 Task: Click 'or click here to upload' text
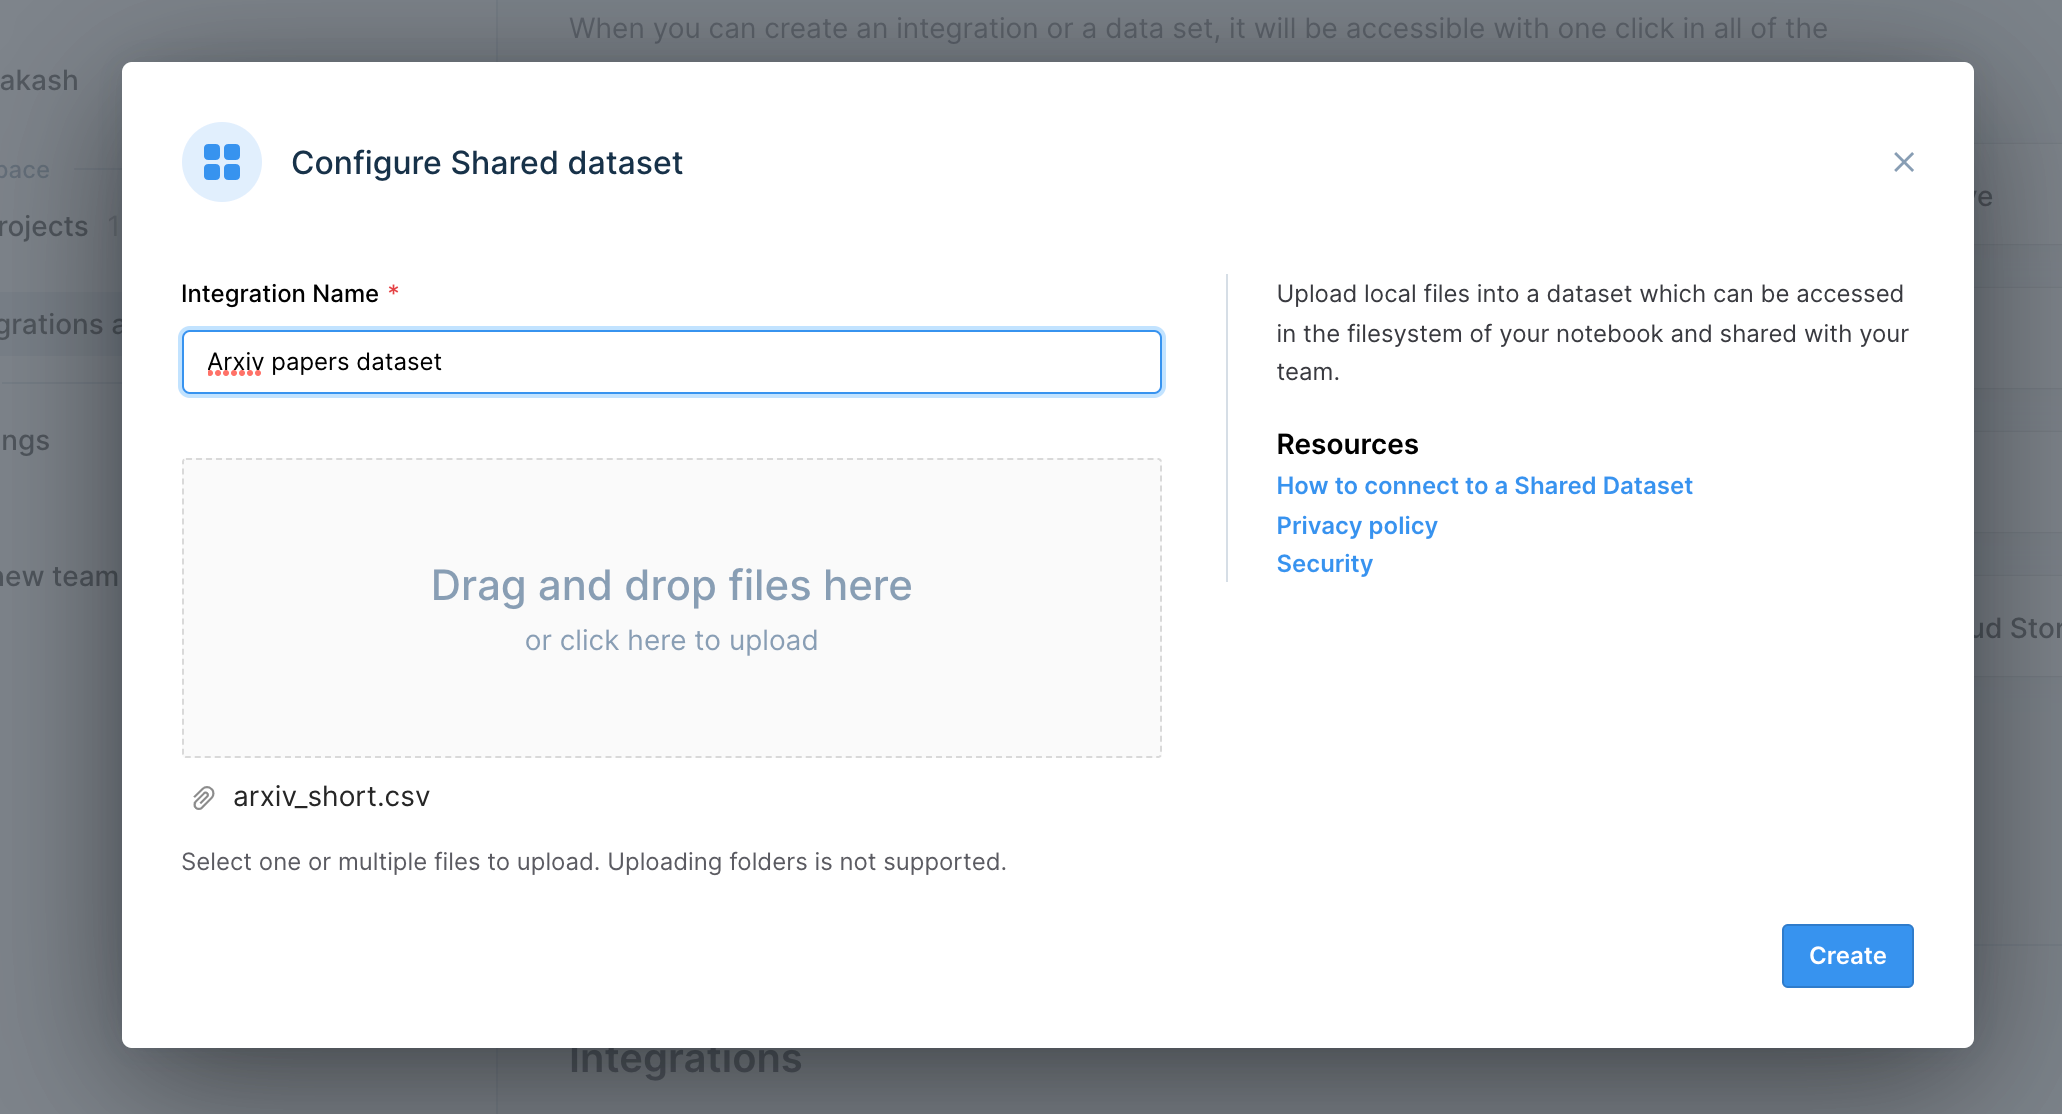pos(671,641)
